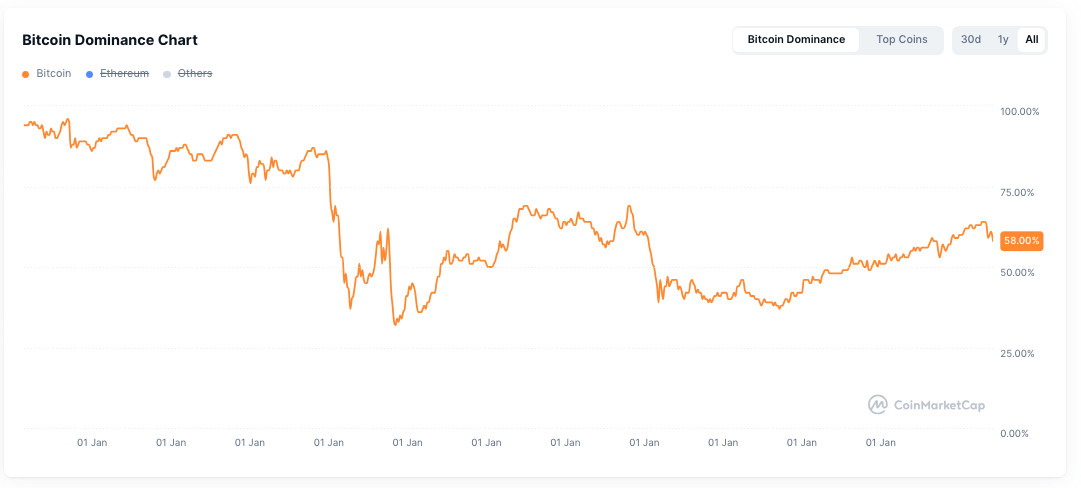Click the orange 58.00% current value badge
The height and width of the screenshot is (488, 1081).
click(1021, 241)
